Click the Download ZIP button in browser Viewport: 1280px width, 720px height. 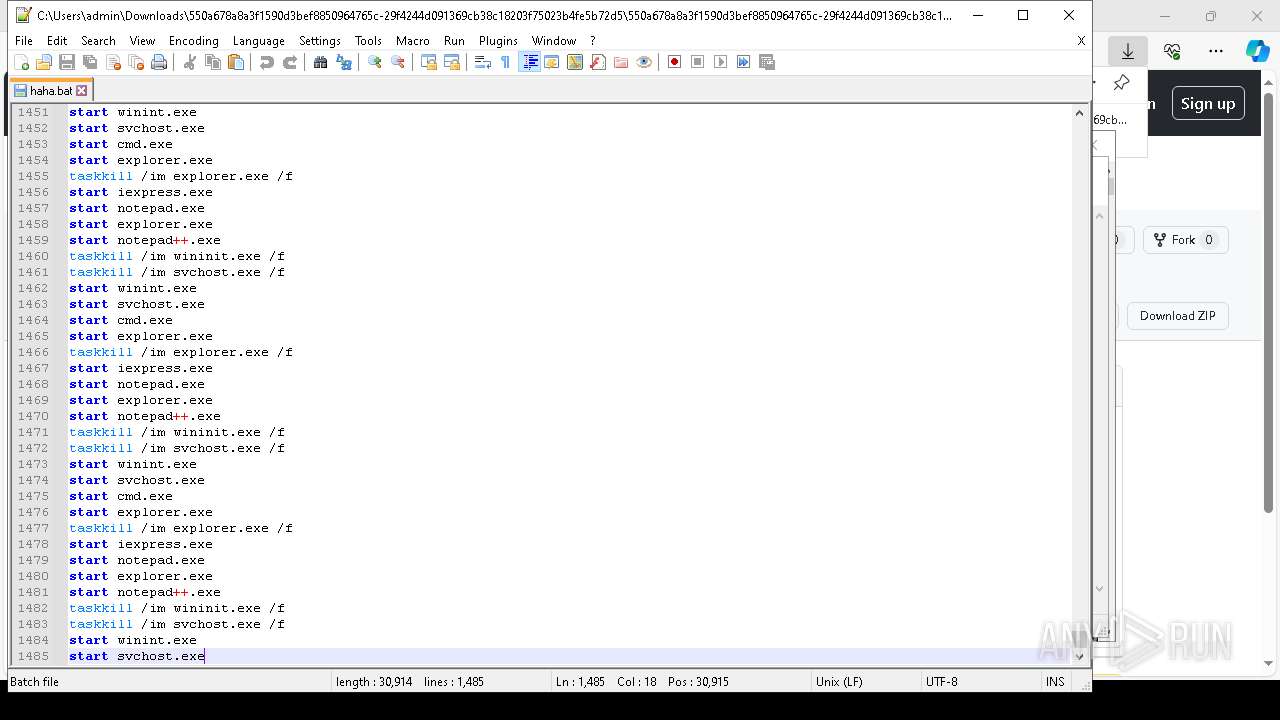1178,316
